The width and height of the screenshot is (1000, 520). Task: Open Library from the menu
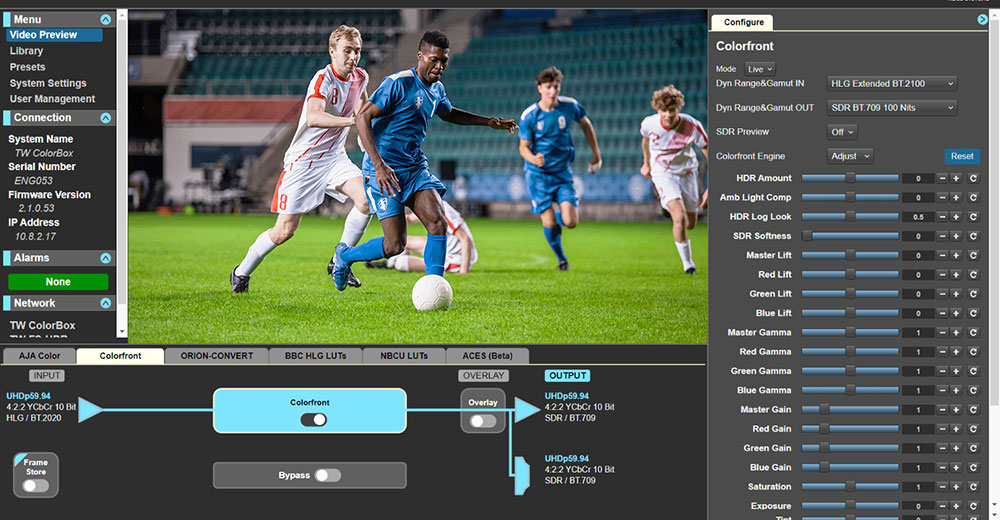pyautogui.click(x=26, y=51)
